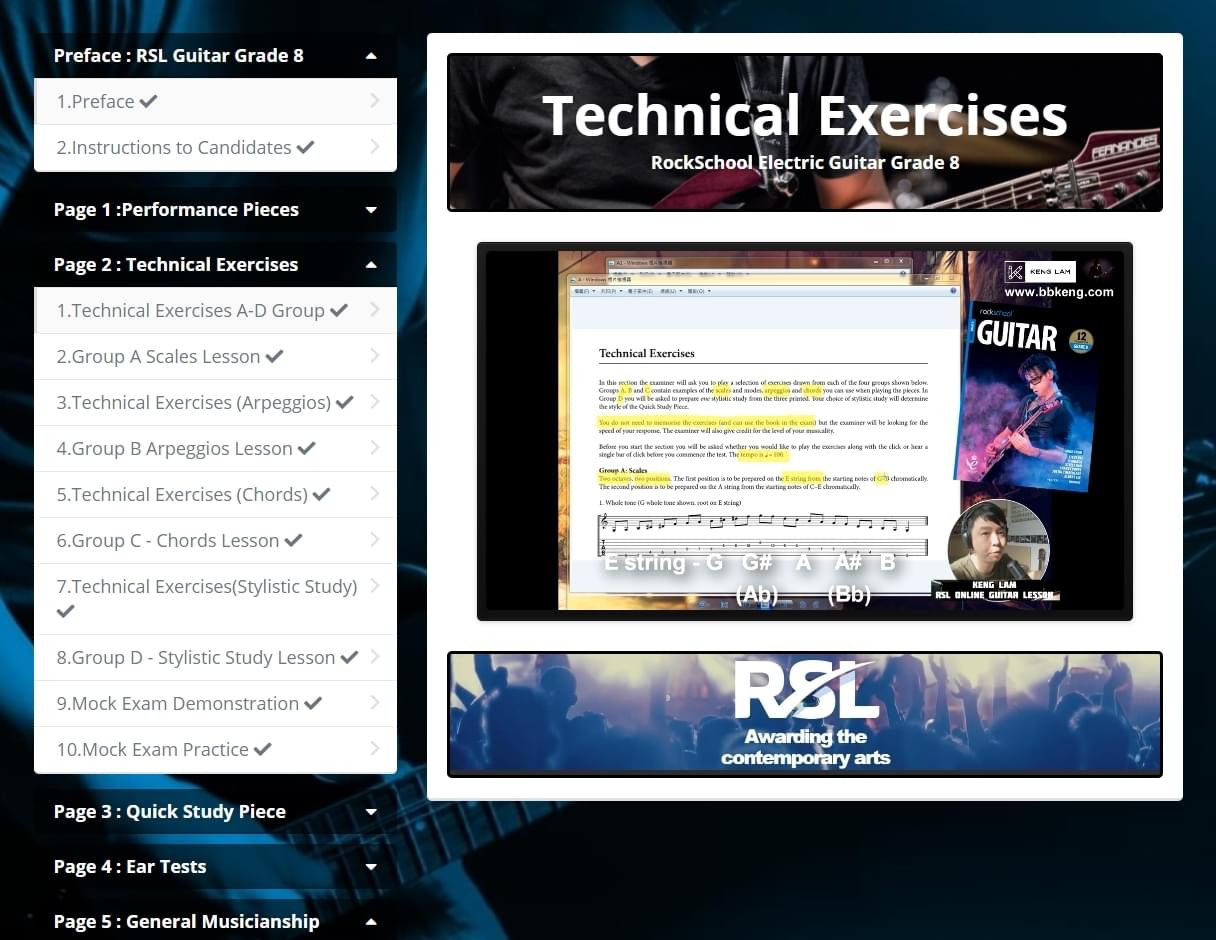This screenshot has height=940, width=1216.
Task: Go to '2.Group A Scales Lesson'
Action: pos(215,357)
